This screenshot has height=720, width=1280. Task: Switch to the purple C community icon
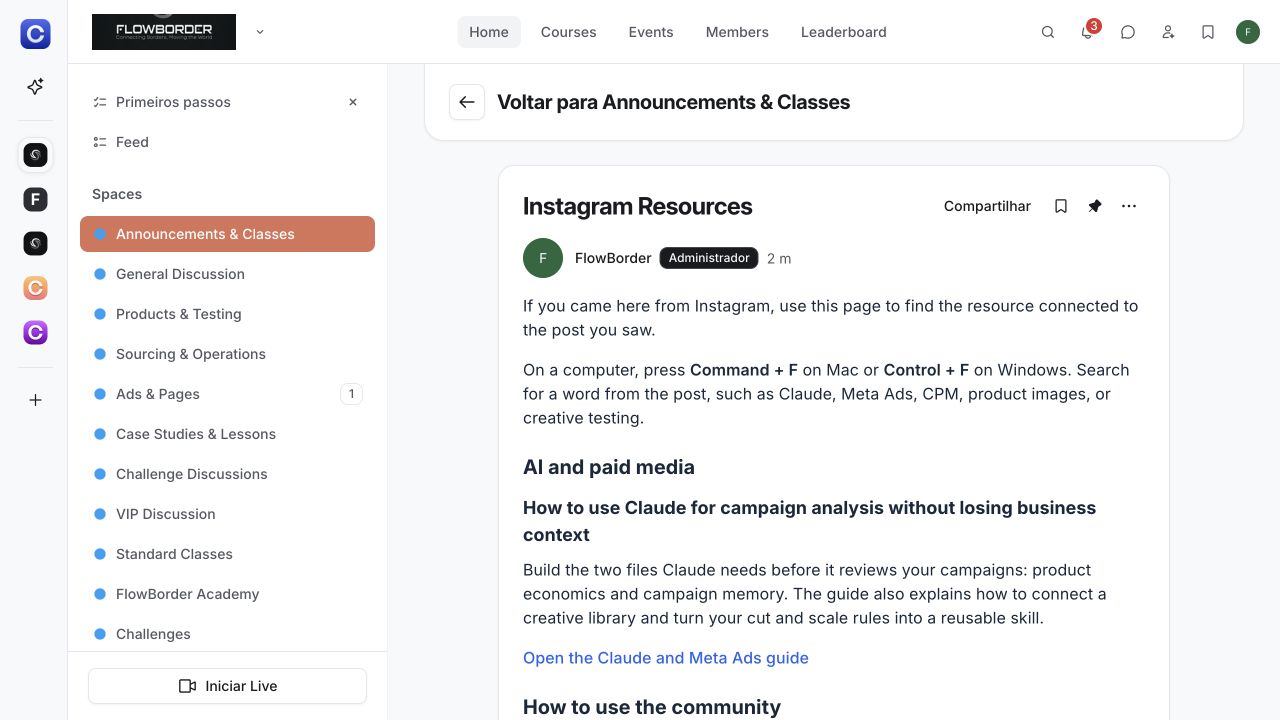(x=35, y=332)
